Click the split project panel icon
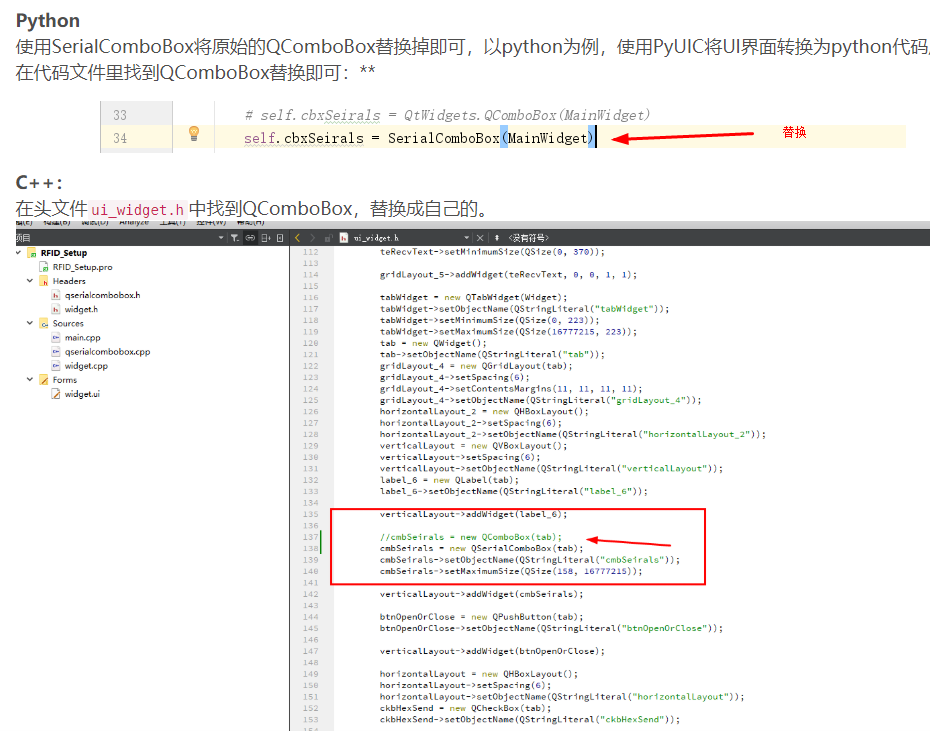 266,238
